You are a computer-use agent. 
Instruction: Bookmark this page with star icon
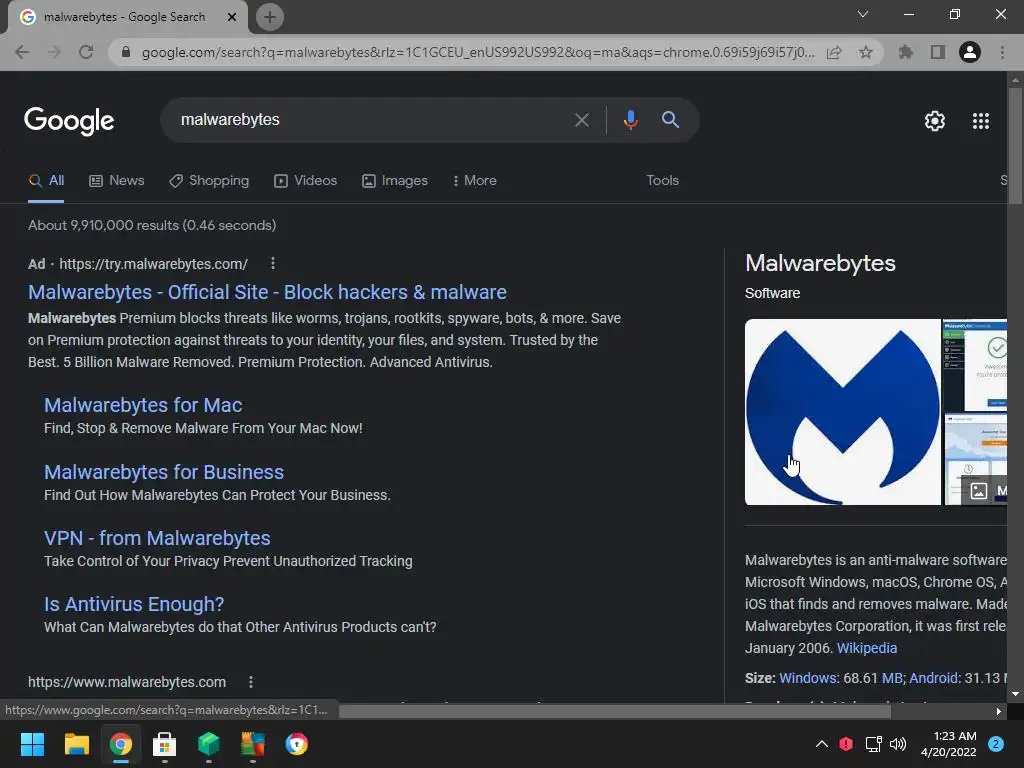point(866,52)
